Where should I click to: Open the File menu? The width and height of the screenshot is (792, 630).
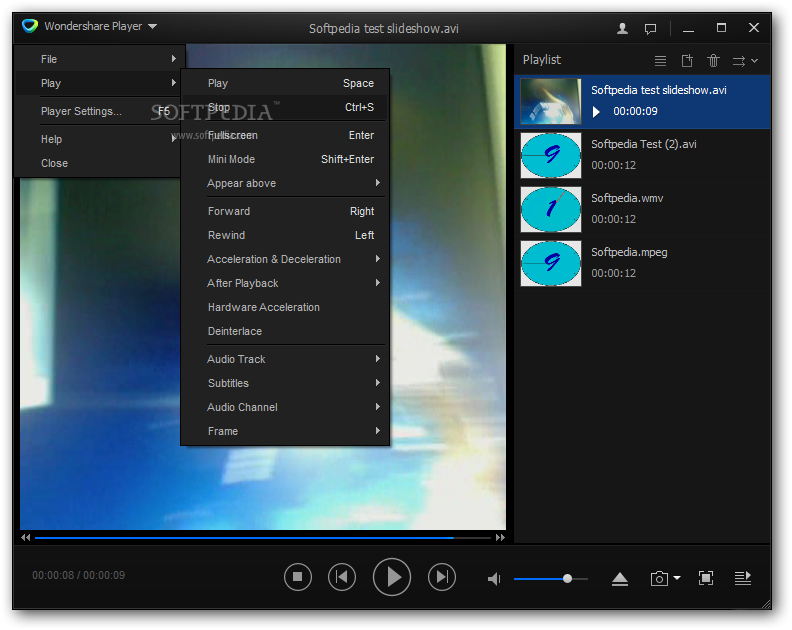pyautogui.click(x=99, y=59)
